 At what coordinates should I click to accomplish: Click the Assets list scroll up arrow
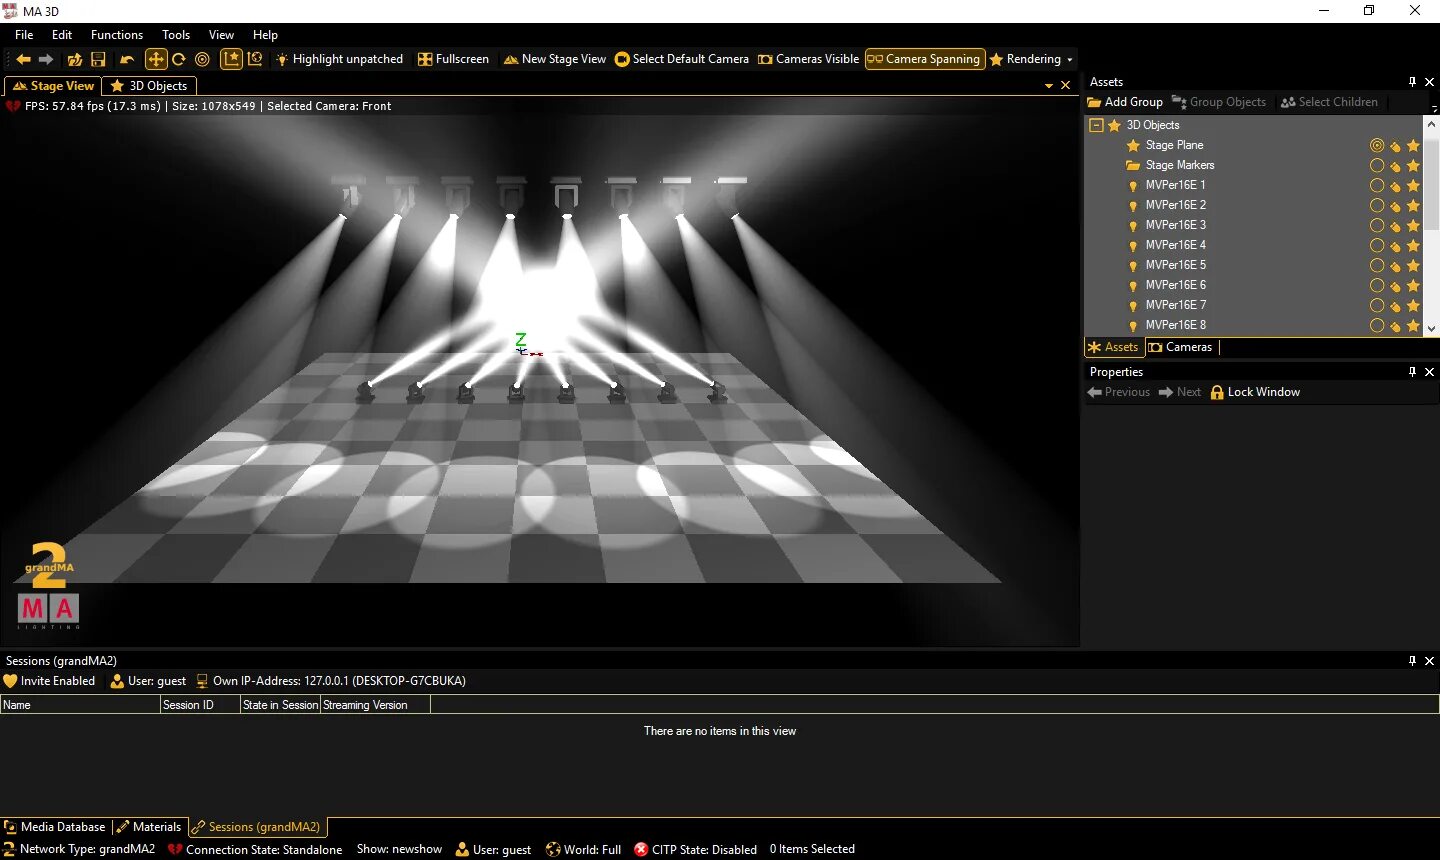click(1431, 122)
